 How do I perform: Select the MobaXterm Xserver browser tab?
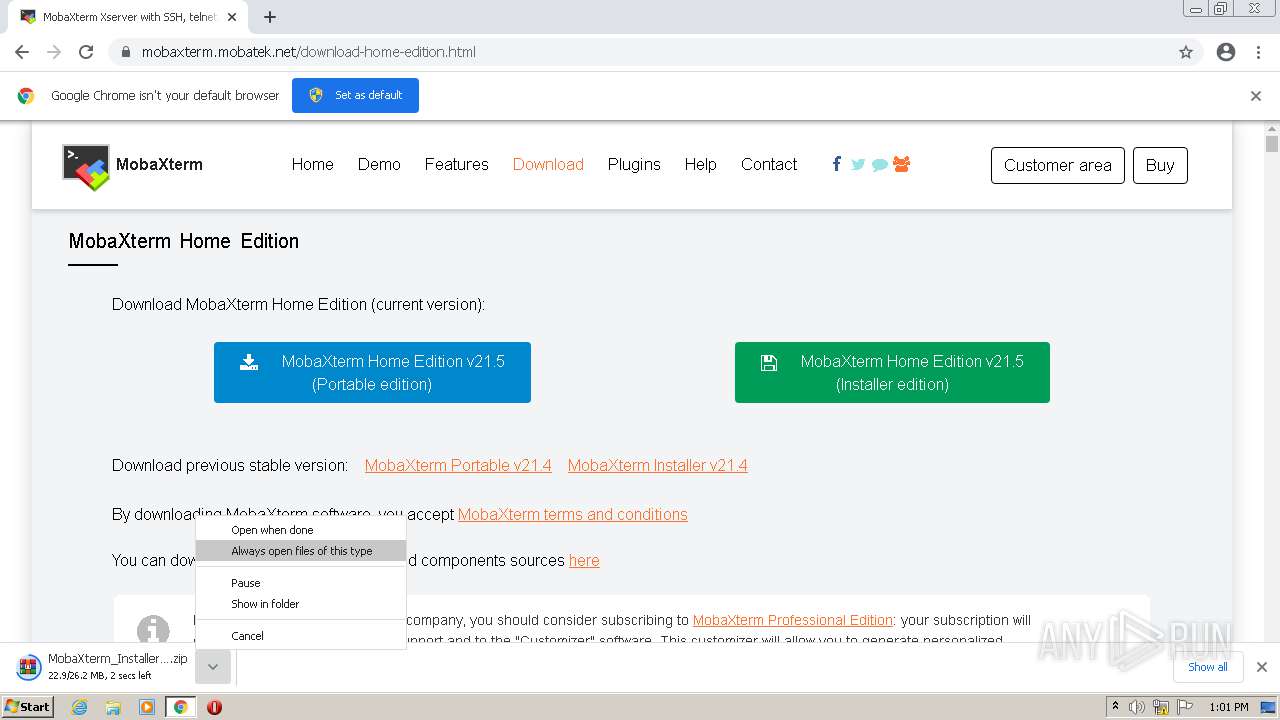pyautogui.click(x=130, y=17)
